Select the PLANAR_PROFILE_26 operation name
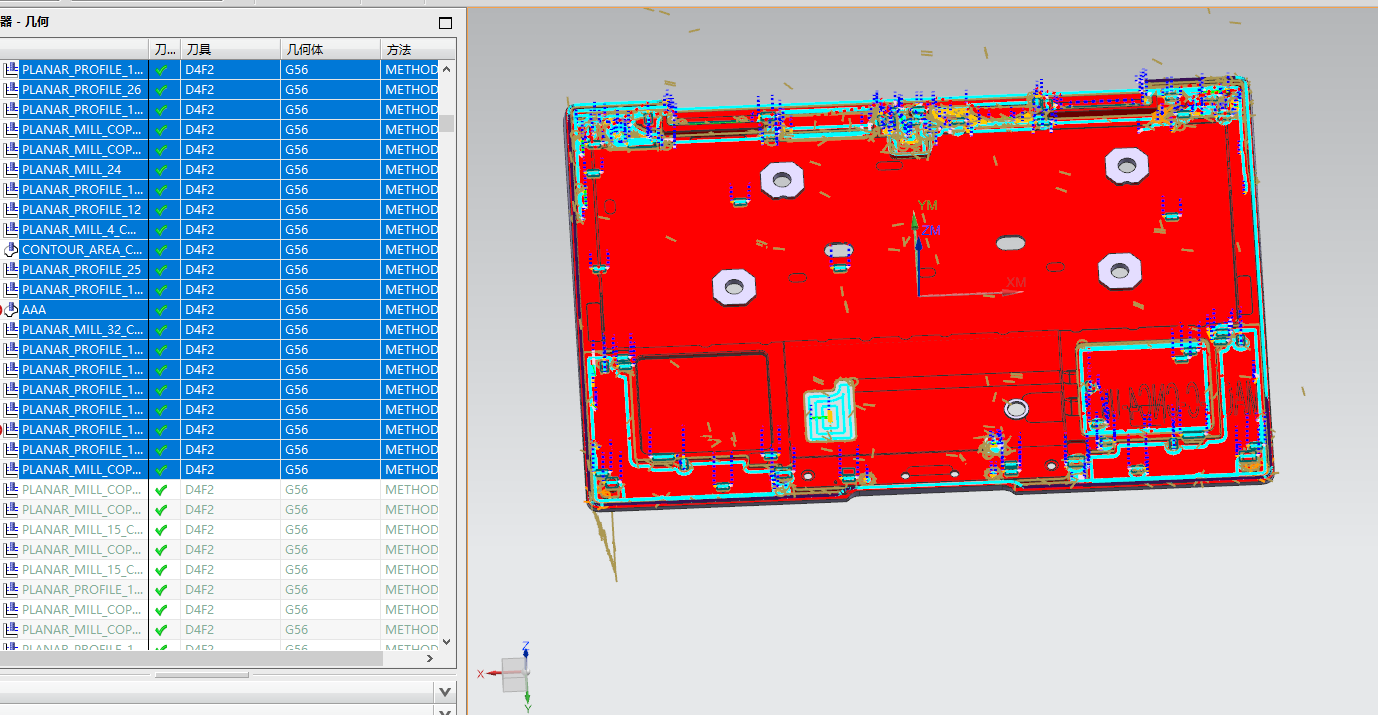The height and width of the screenshot is (715, 1378). [81, 90]
